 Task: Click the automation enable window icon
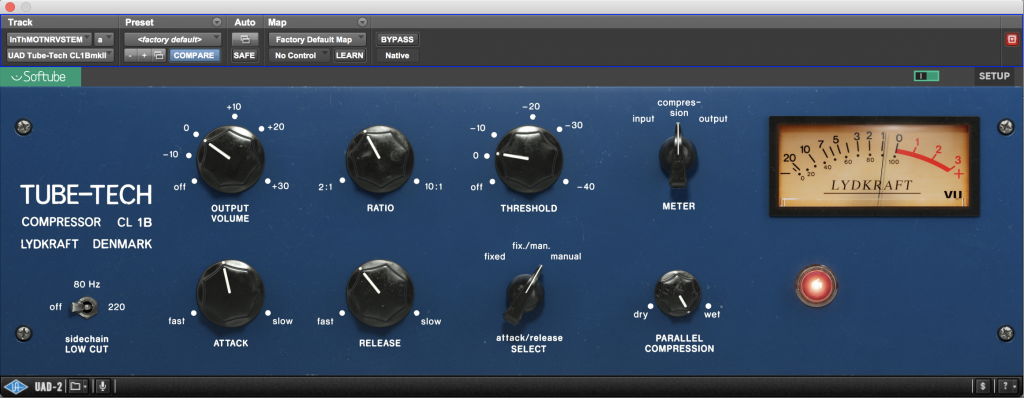point(245,39)
